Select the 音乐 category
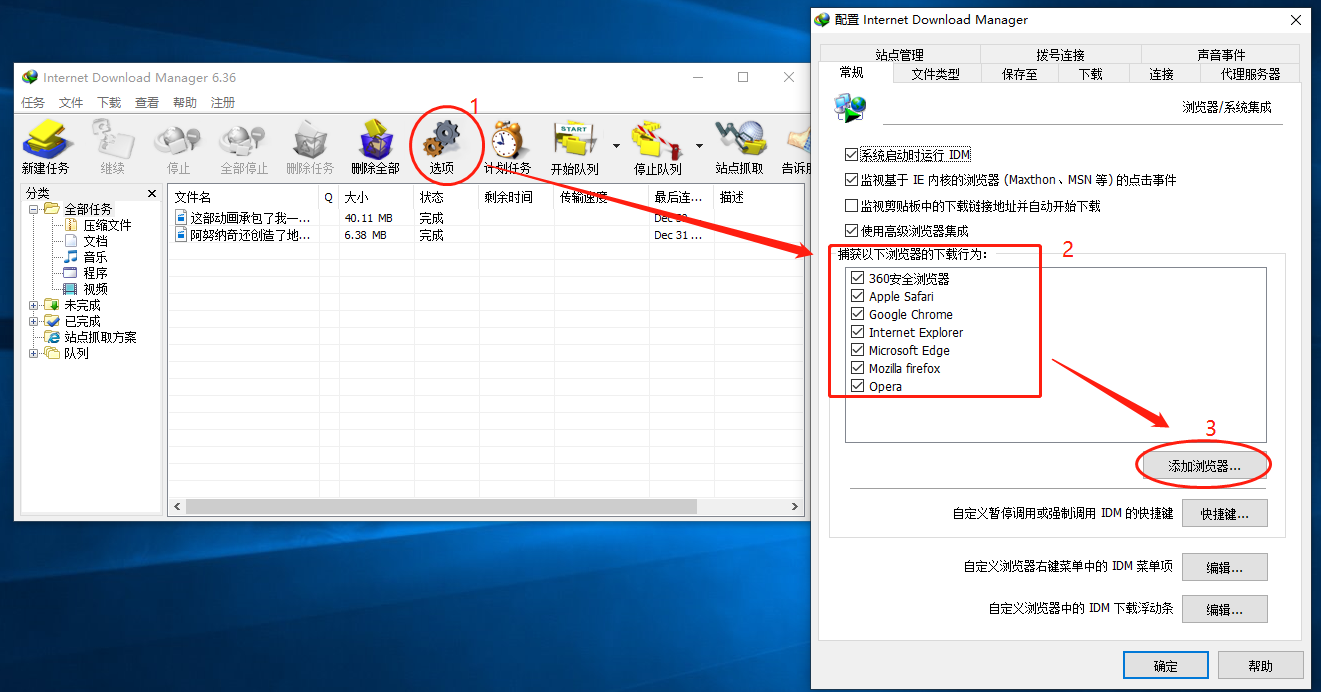 click(x=95, y=257)
